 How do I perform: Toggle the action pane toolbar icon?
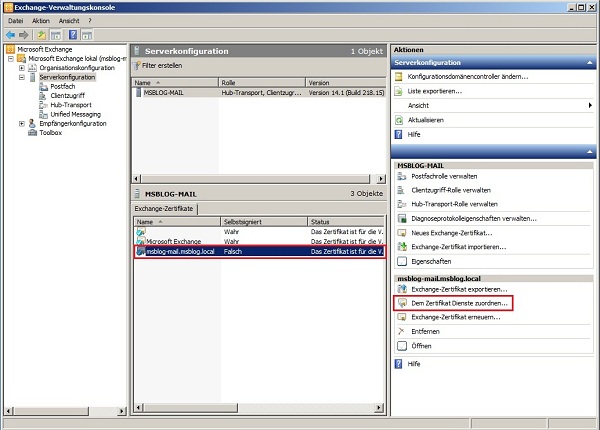pos(87,35)
